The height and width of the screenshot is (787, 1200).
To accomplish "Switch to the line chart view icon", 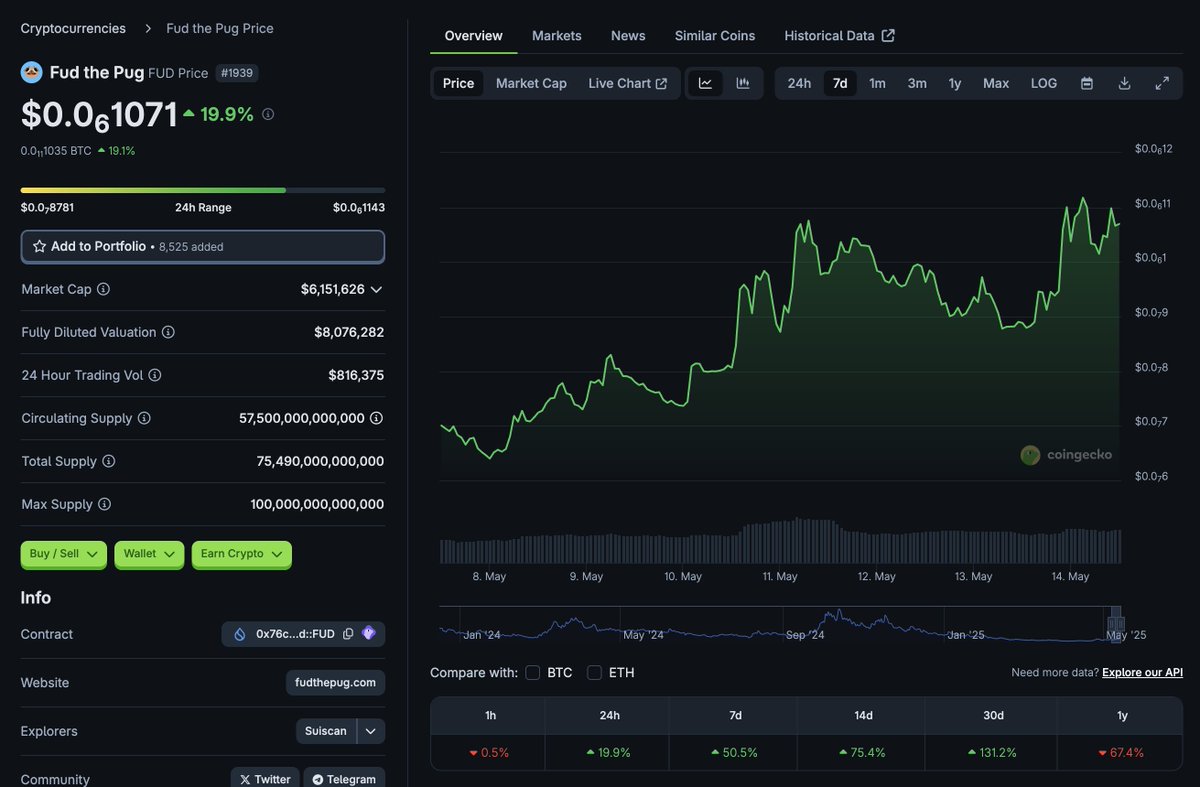I will [705, 83].
